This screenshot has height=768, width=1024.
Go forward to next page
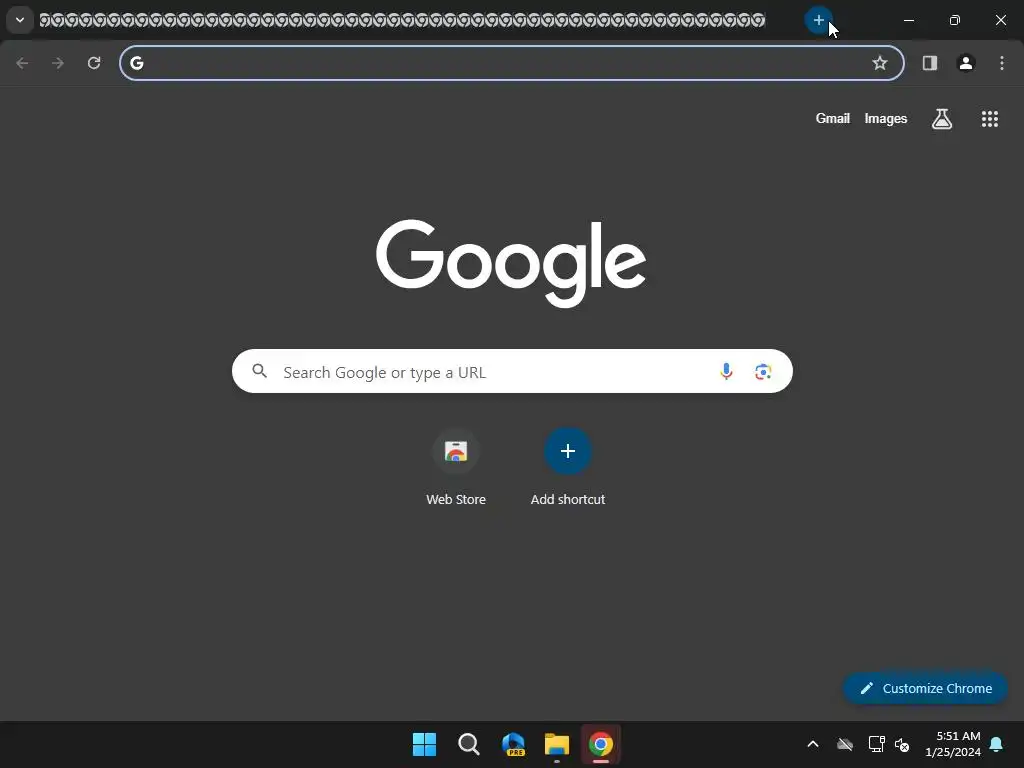point(58,63)
